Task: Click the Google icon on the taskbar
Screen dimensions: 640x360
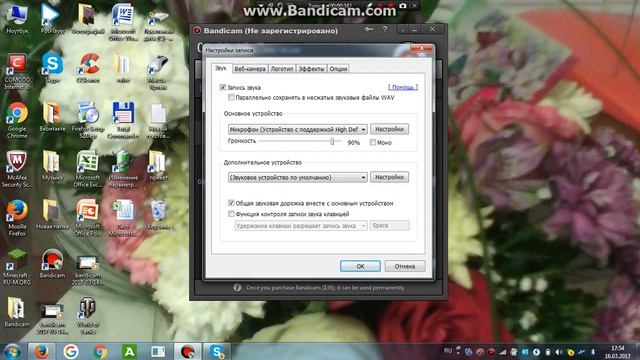Action: point(71,351)
